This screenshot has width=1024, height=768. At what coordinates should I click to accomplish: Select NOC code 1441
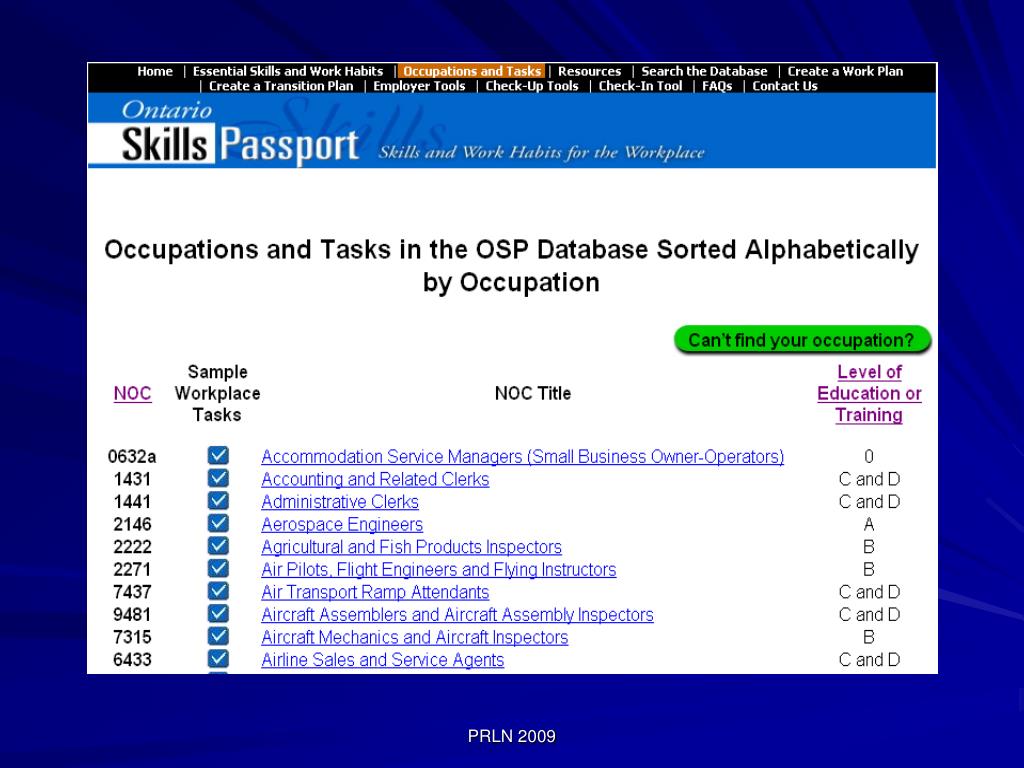pos(132,502)
